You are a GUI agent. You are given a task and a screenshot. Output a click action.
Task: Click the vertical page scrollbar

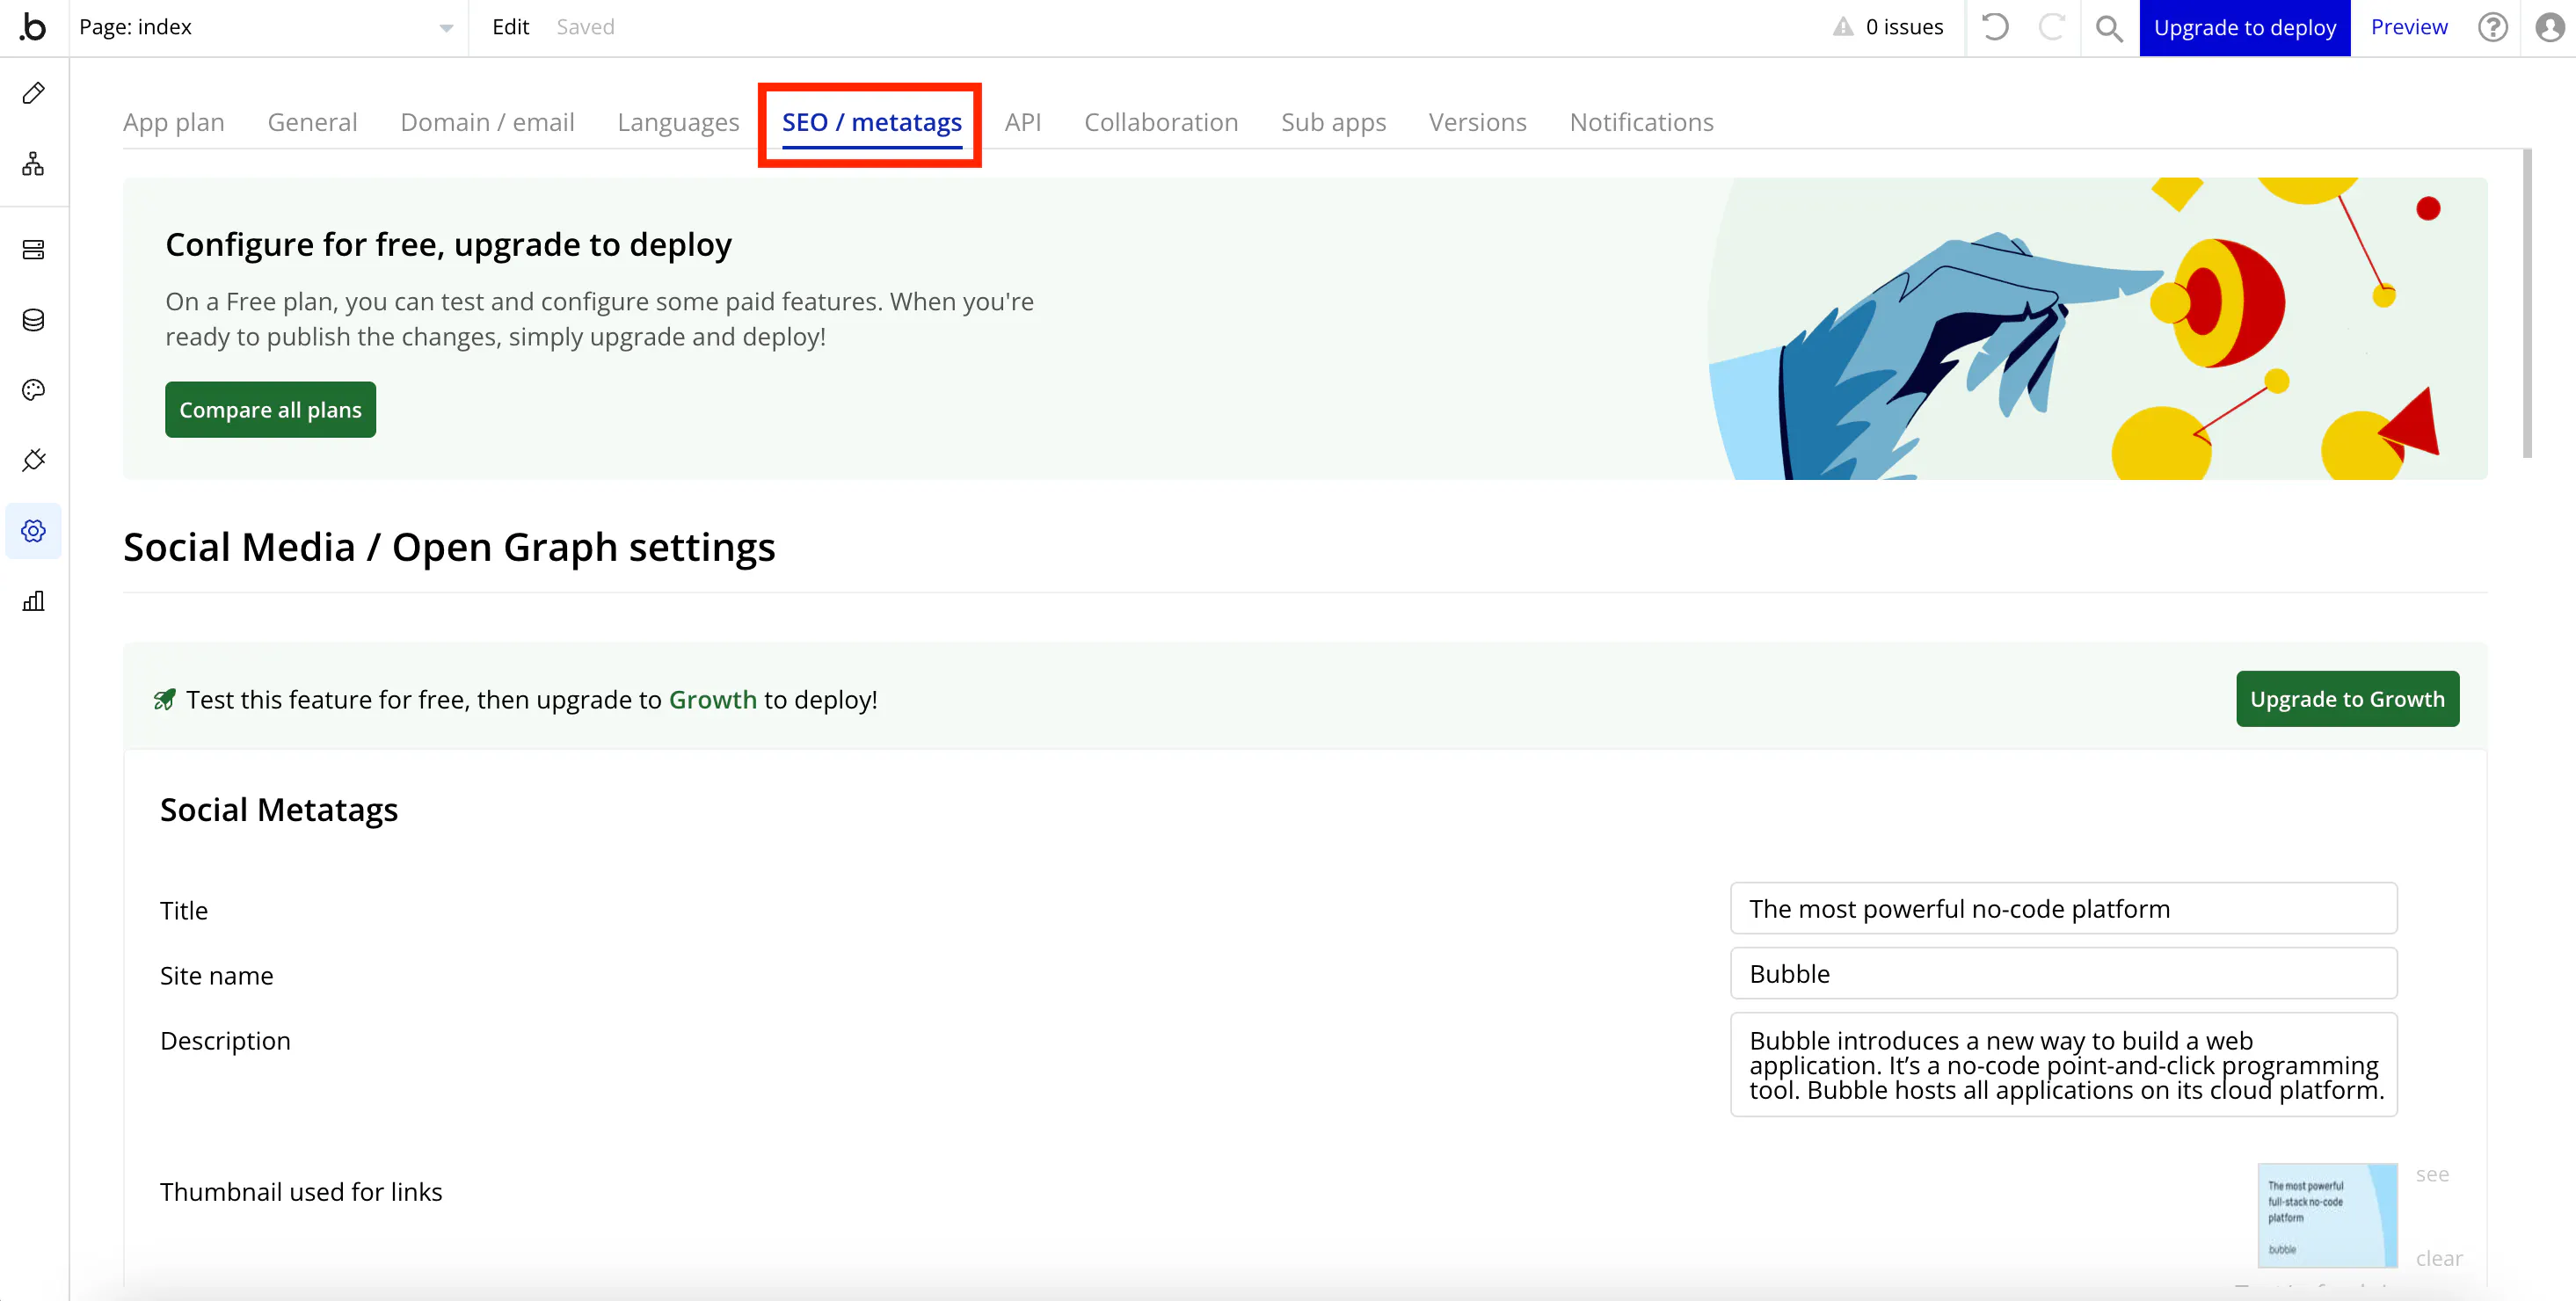coord(2527,303)
